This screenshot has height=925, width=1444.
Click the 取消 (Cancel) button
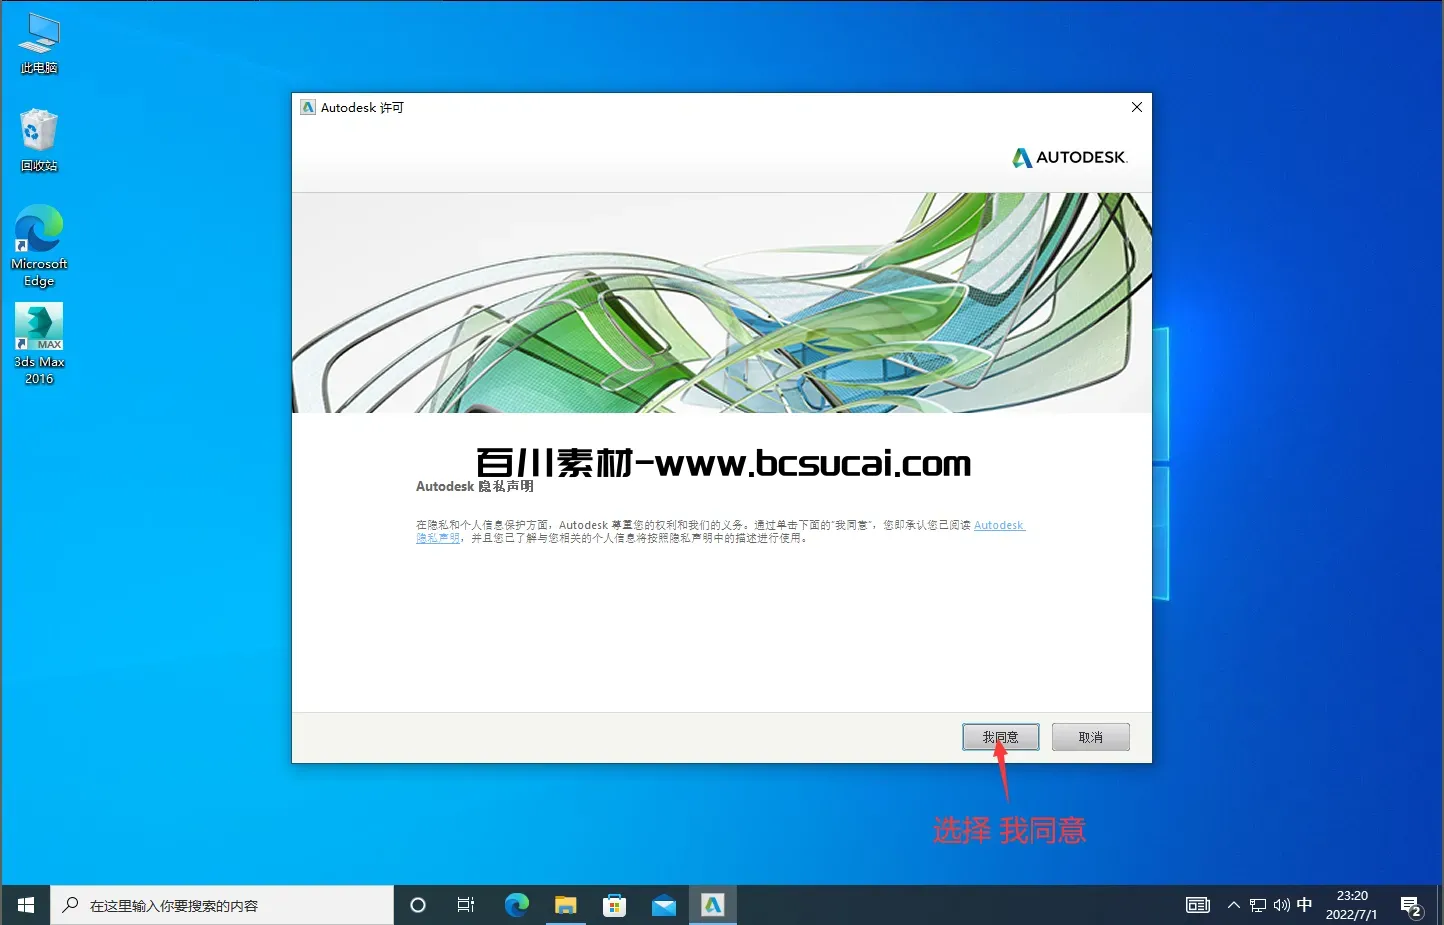[1090, 737]
